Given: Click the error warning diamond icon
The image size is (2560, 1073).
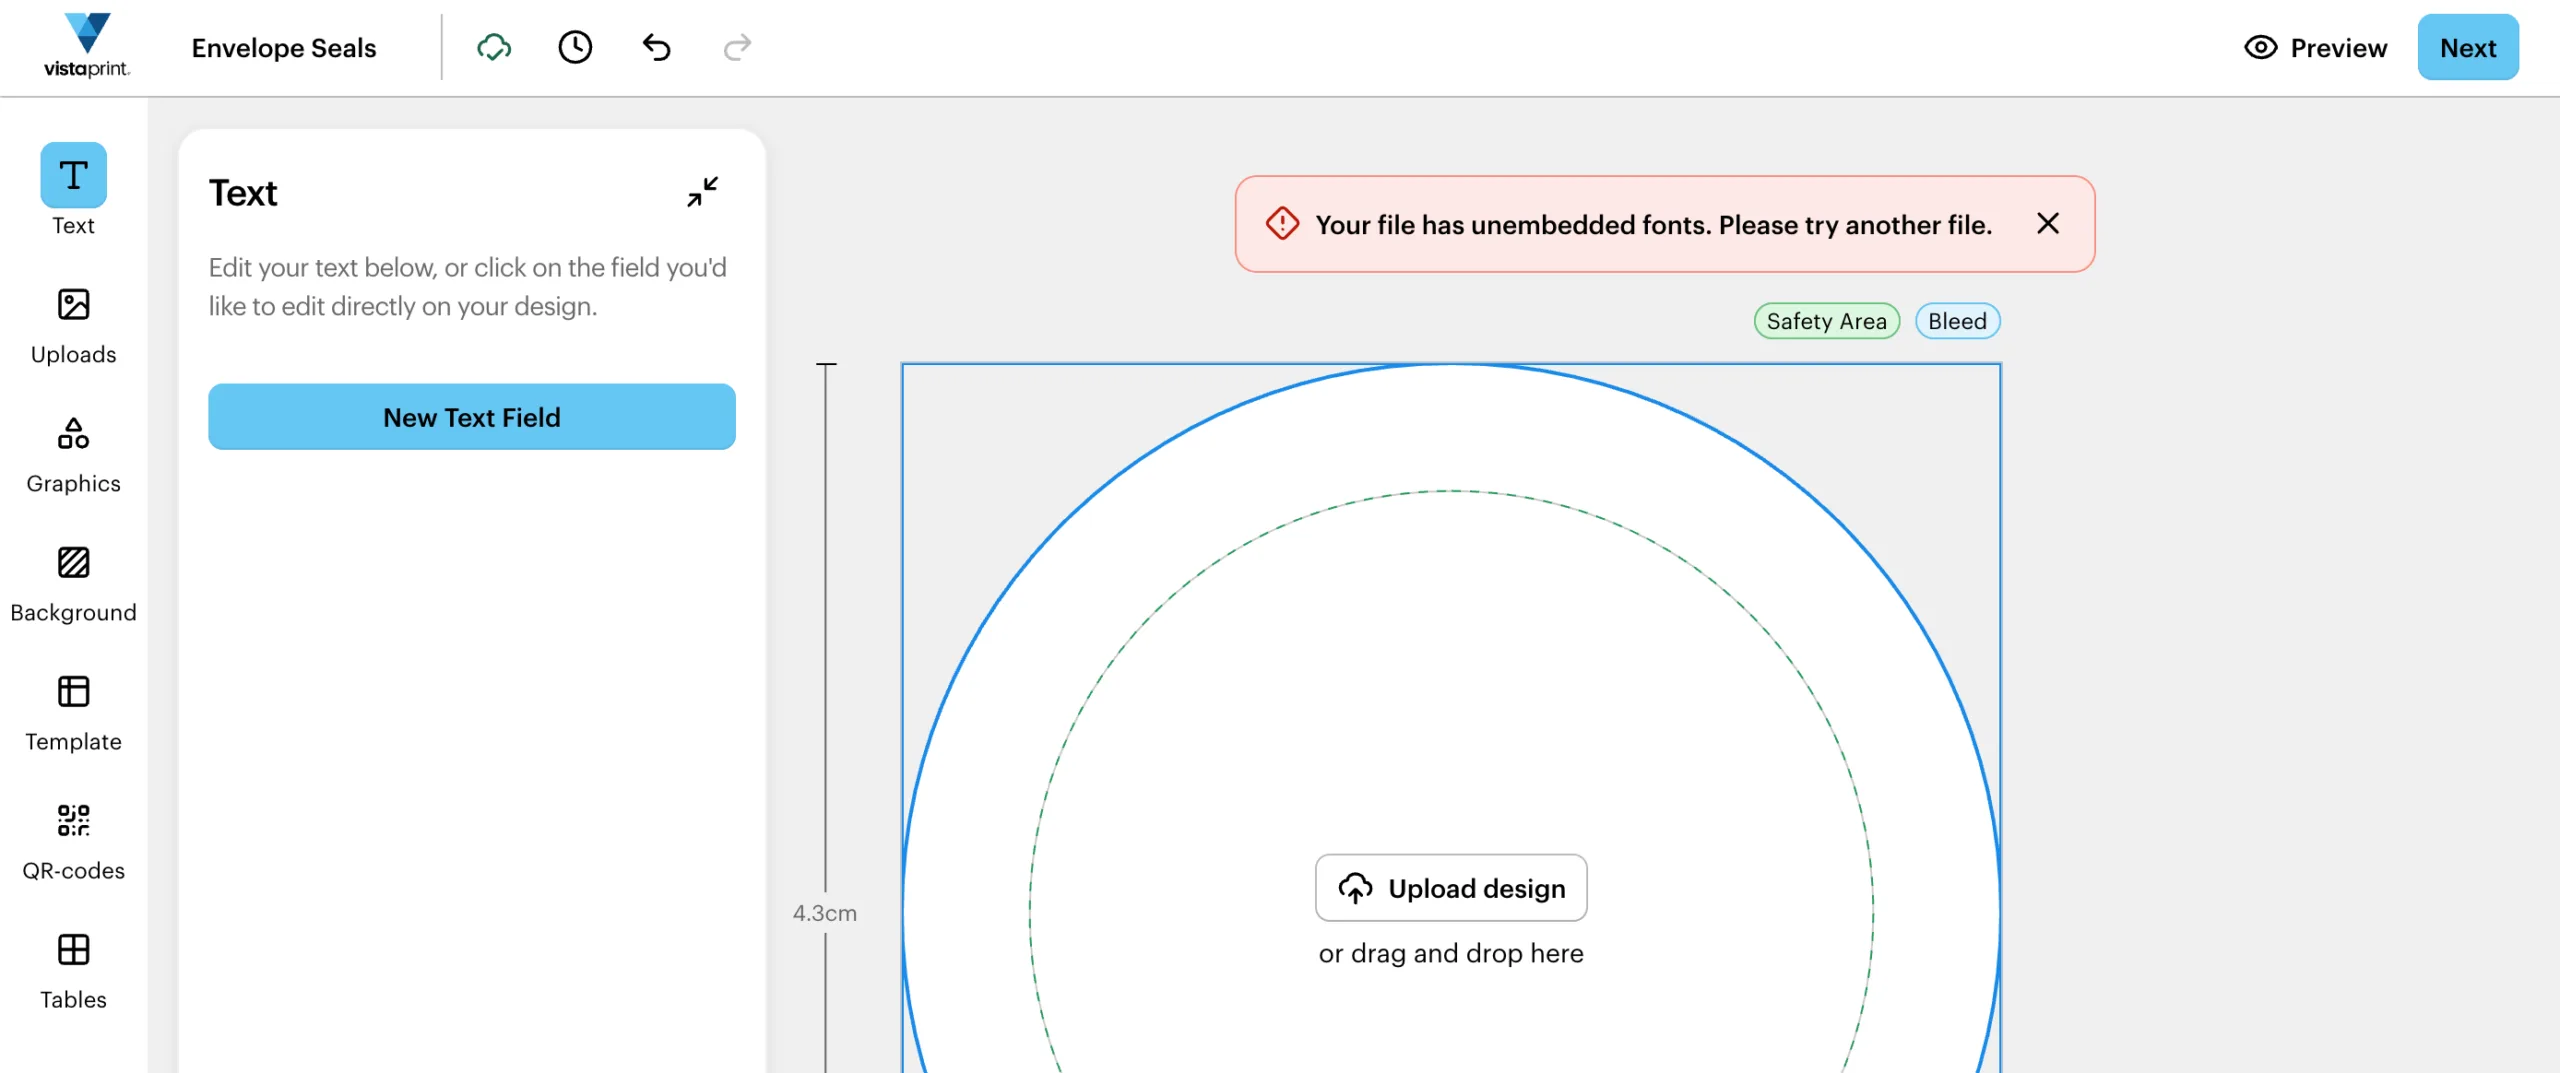Looking at the screenshot, I should [x=1282, y=224].
